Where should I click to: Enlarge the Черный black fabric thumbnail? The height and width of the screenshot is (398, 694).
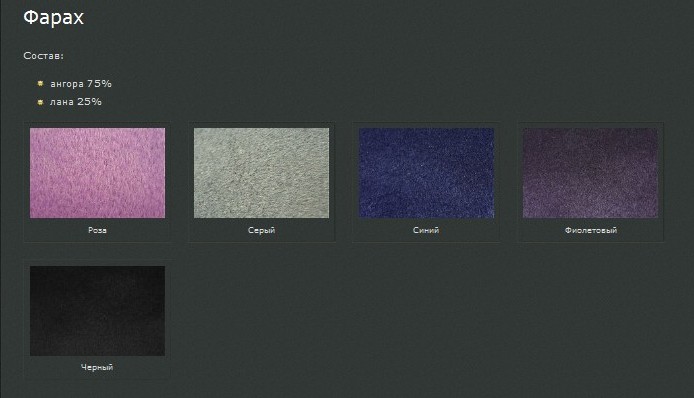point(97,311)
